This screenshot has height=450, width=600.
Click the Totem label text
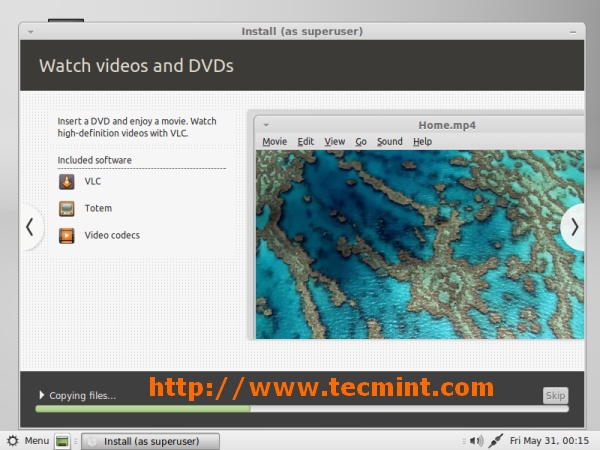click(98, 208)
